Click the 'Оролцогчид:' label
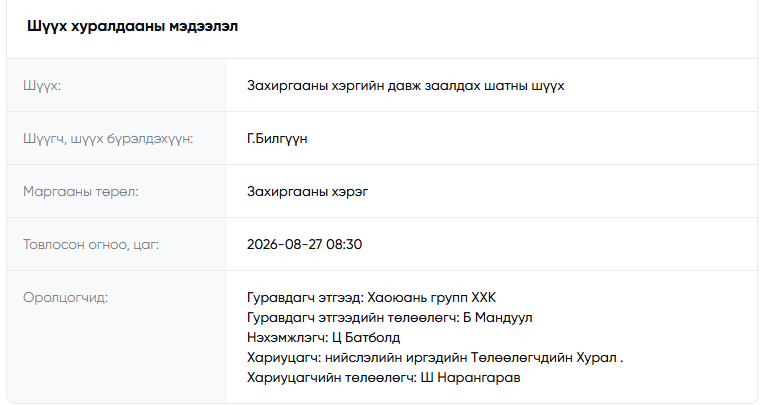 pyautogui.click(x=65, y=298)
